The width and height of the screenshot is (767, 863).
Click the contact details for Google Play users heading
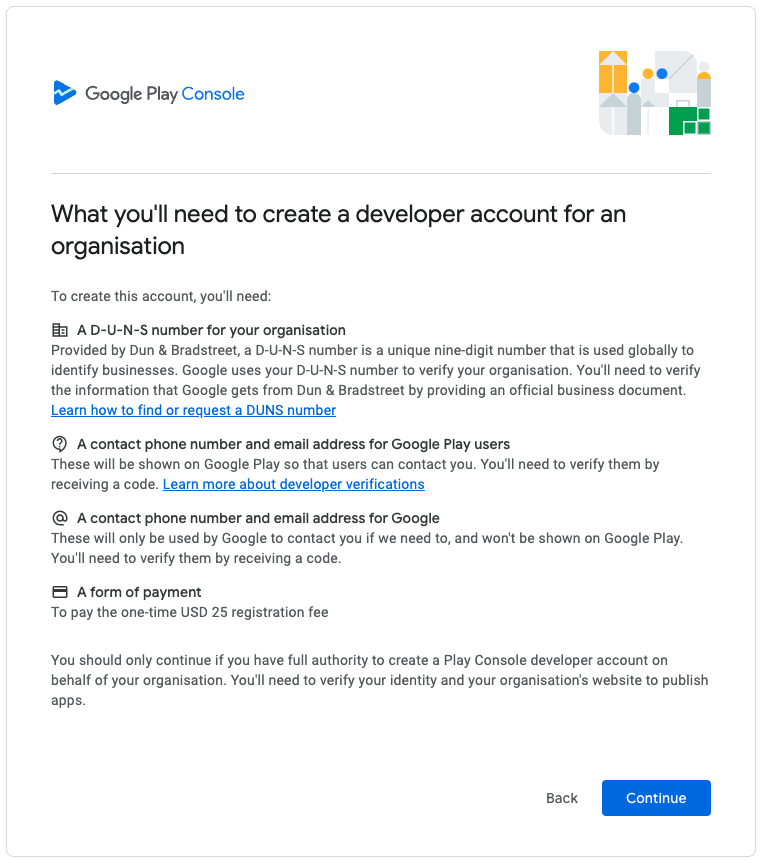tap(293, 444)
